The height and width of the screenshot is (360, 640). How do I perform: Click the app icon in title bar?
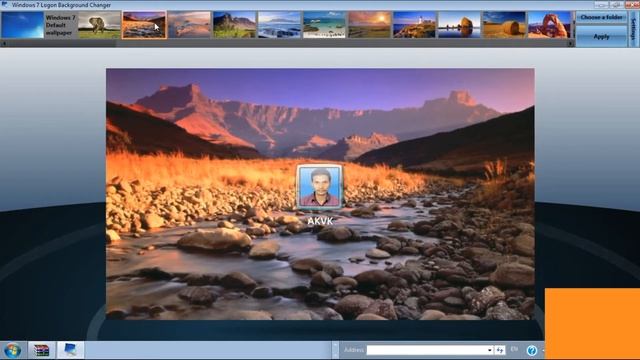pyautogui.click(x=4, y=5)
